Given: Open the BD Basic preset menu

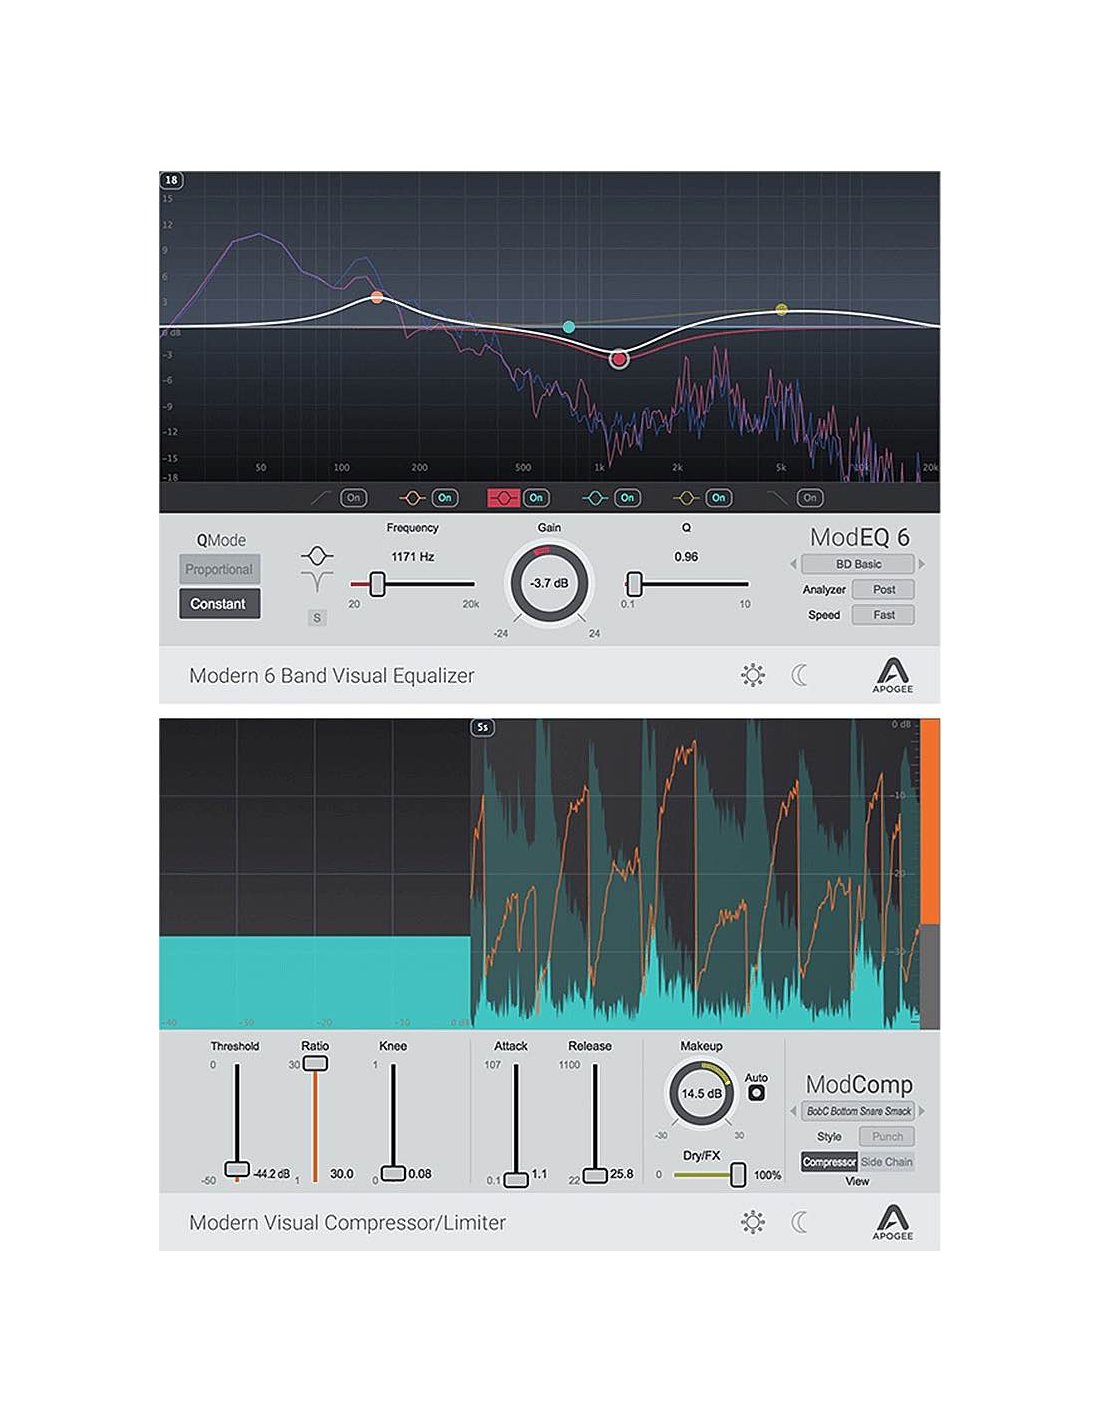Looking at the screenshot, I should coord(858,564).
